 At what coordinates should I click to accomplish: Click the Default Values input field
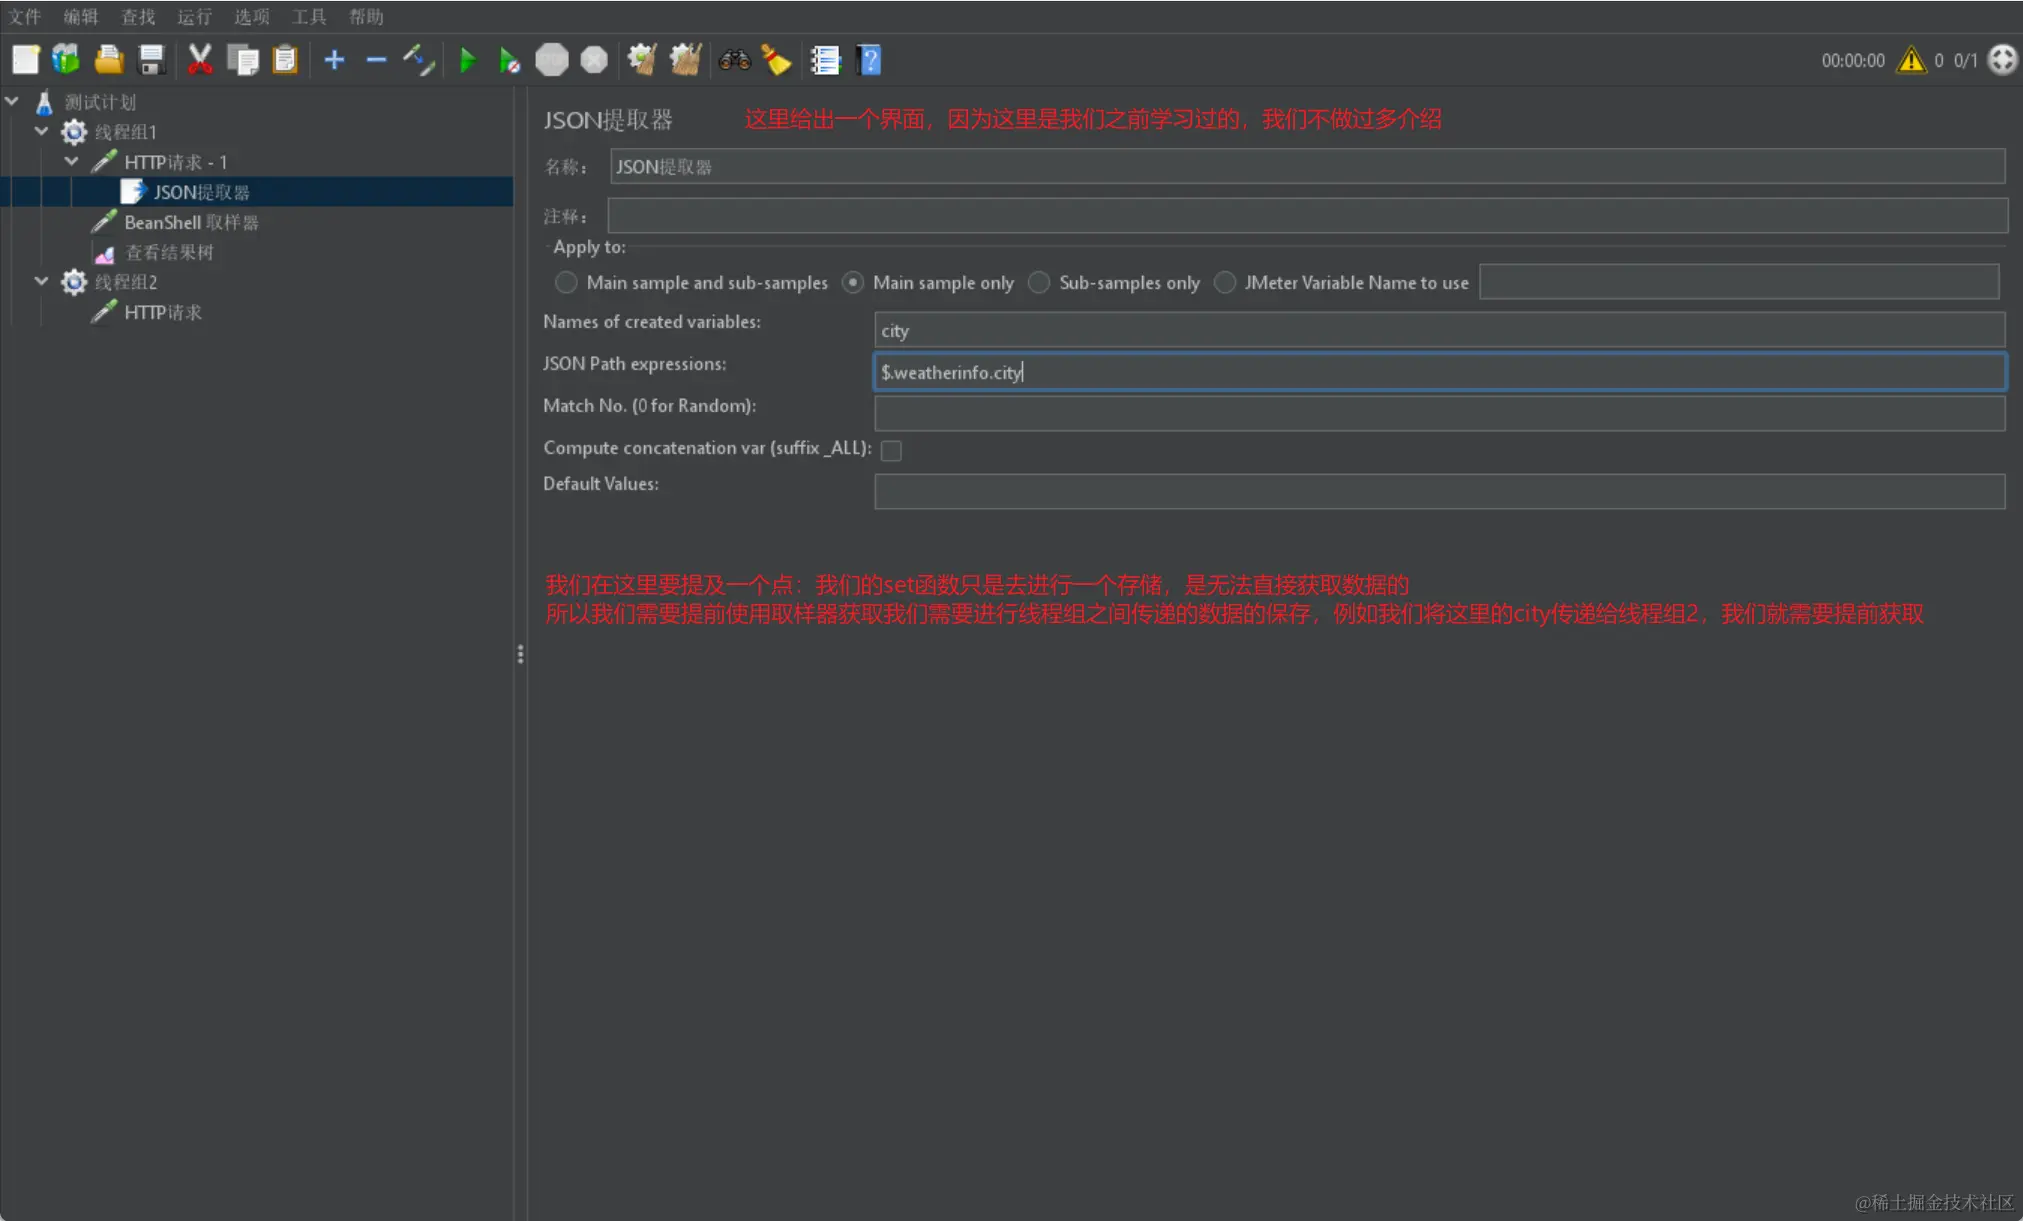(x=1439, y=491)
